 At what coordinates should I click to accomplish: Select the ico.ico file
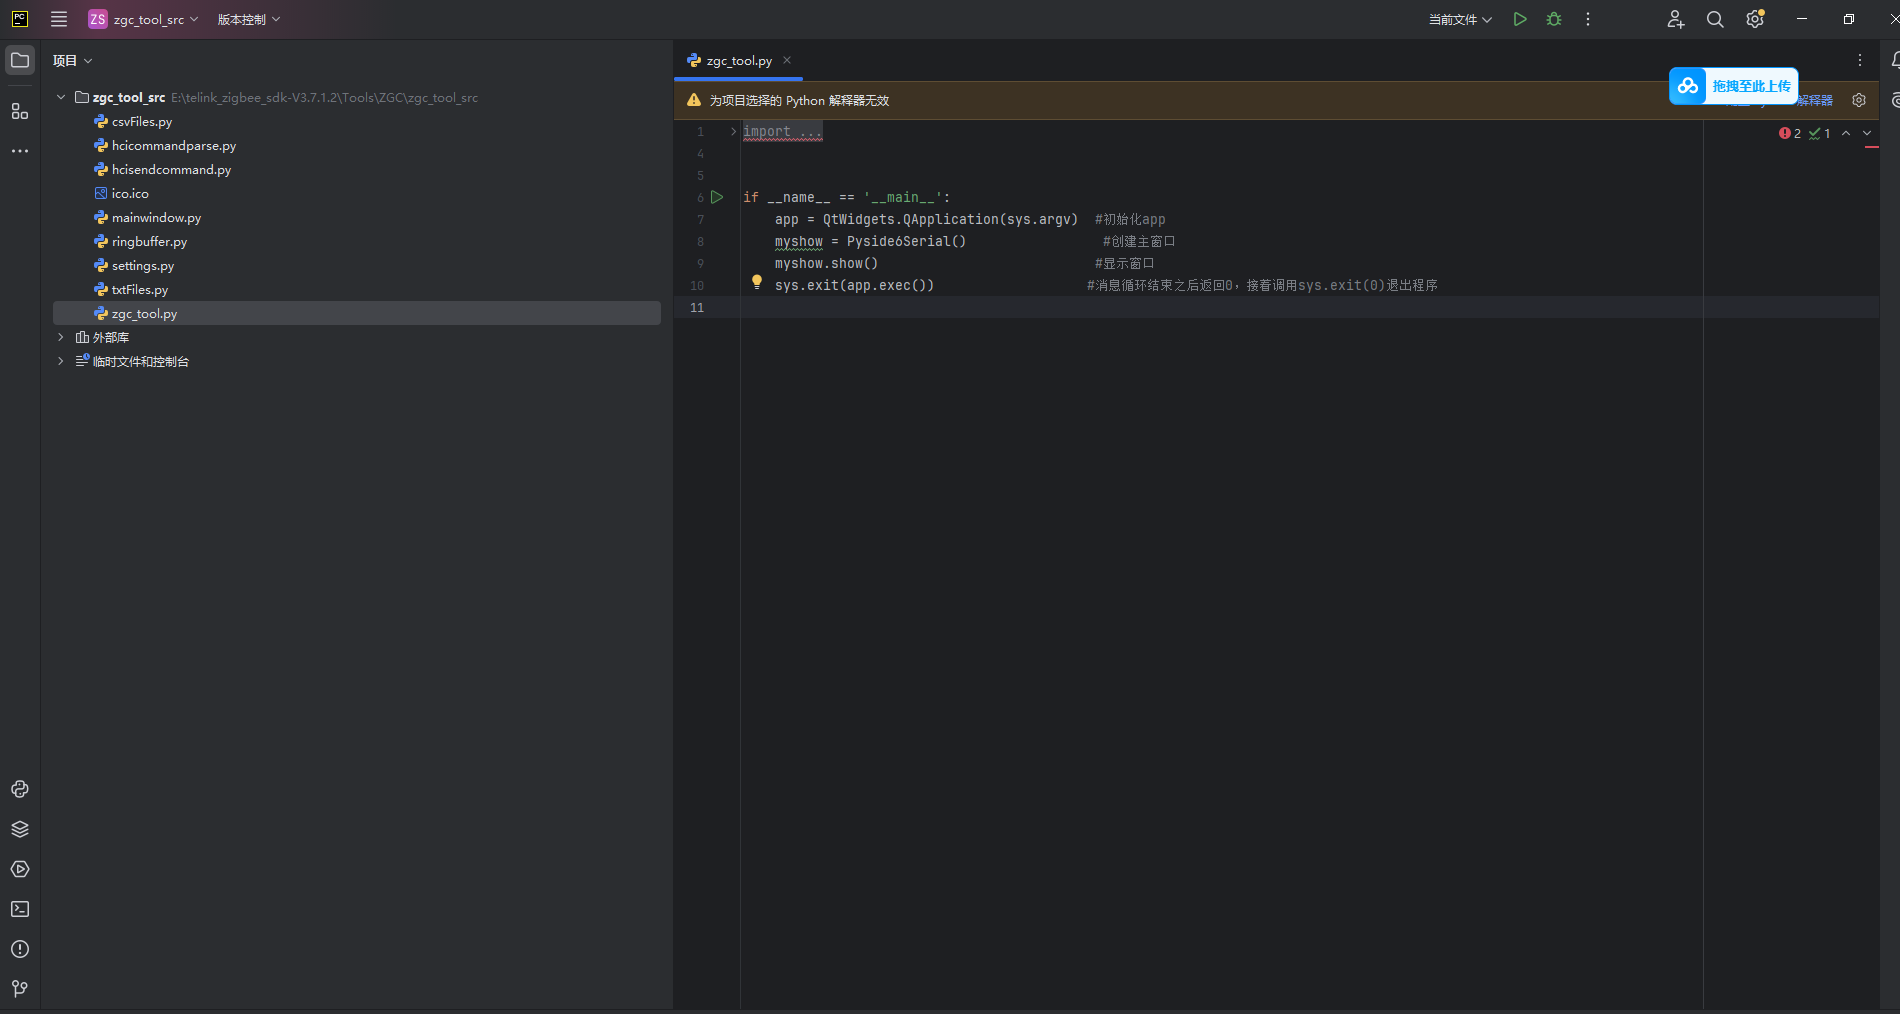(x=130, y=193)
